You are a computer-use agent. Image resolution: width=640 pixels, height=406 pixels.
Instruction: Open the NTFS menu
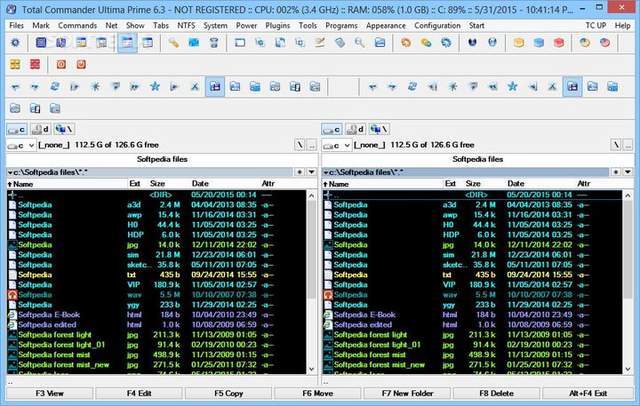pos(186,25)
